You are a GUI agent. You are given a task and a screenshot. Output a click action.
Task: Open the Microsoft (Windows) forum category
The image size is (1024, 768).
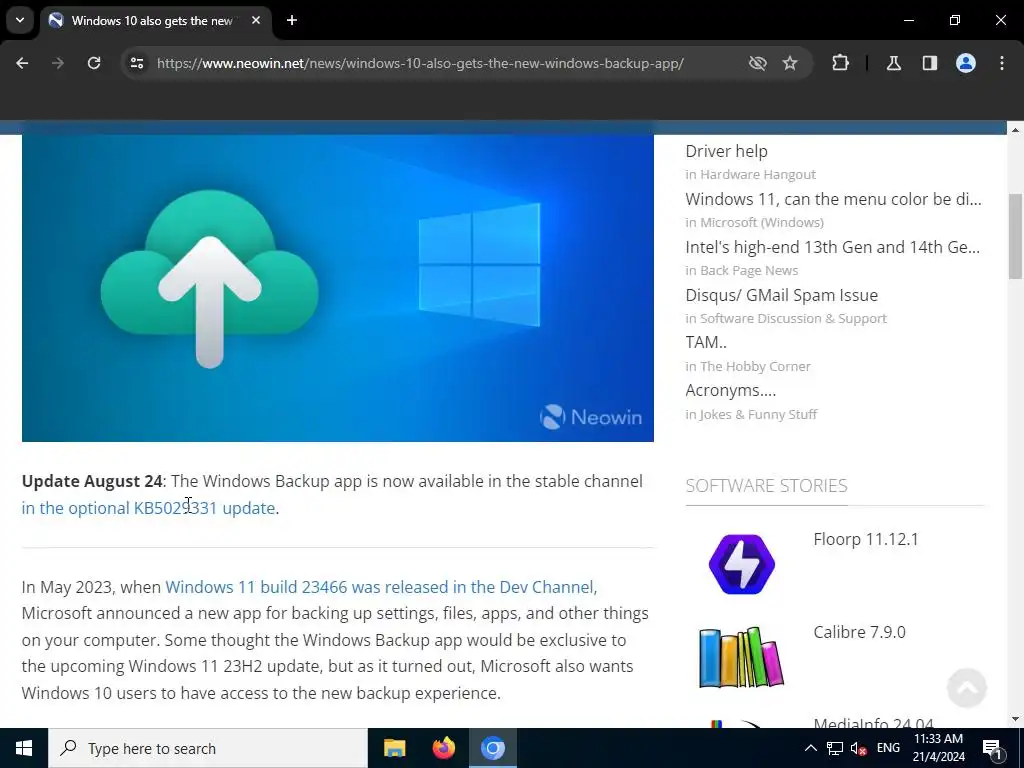[761, 223]
